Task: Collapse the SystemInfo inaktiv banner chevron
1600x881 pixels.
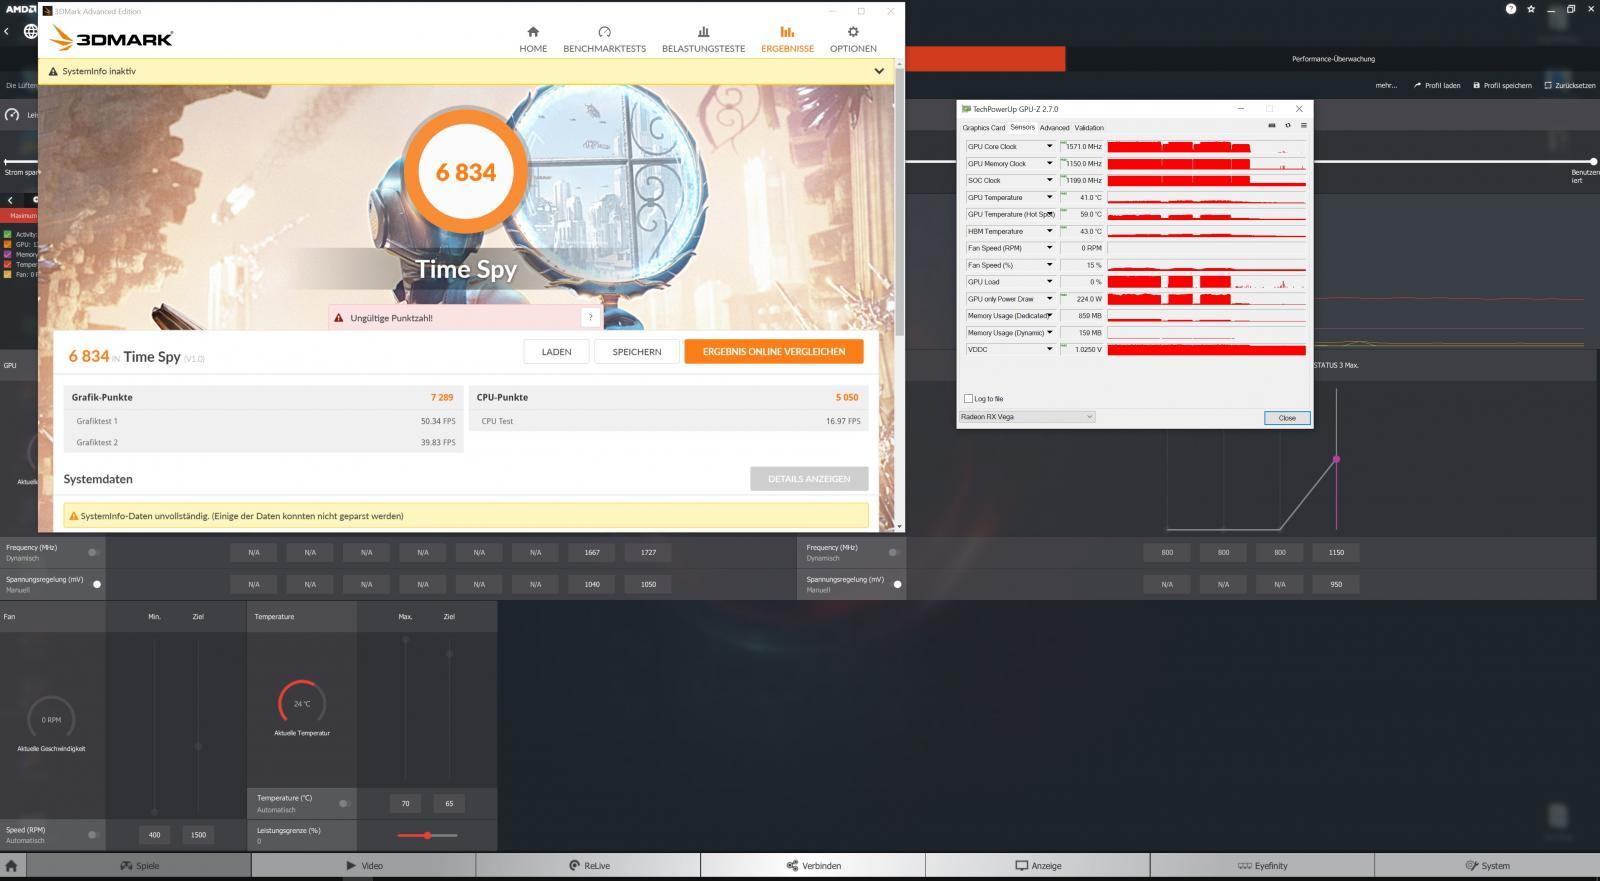Action: pos(878,71)
